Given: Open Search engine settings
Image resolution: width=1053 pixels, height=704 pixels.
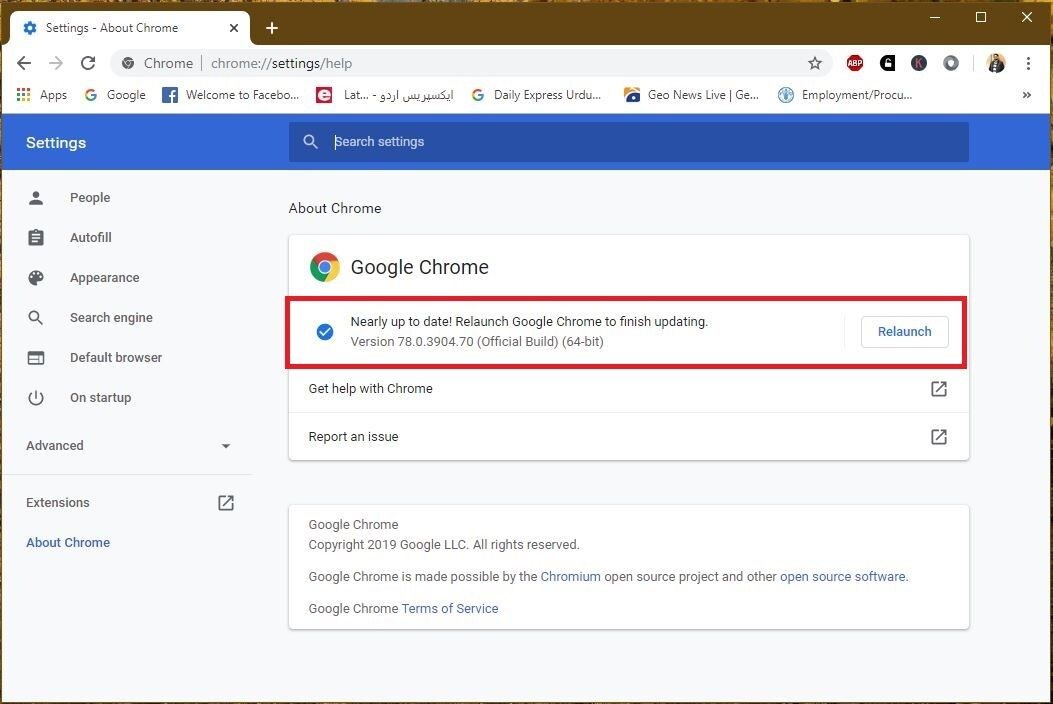Looking at the screenshot, I should point(36,317).
